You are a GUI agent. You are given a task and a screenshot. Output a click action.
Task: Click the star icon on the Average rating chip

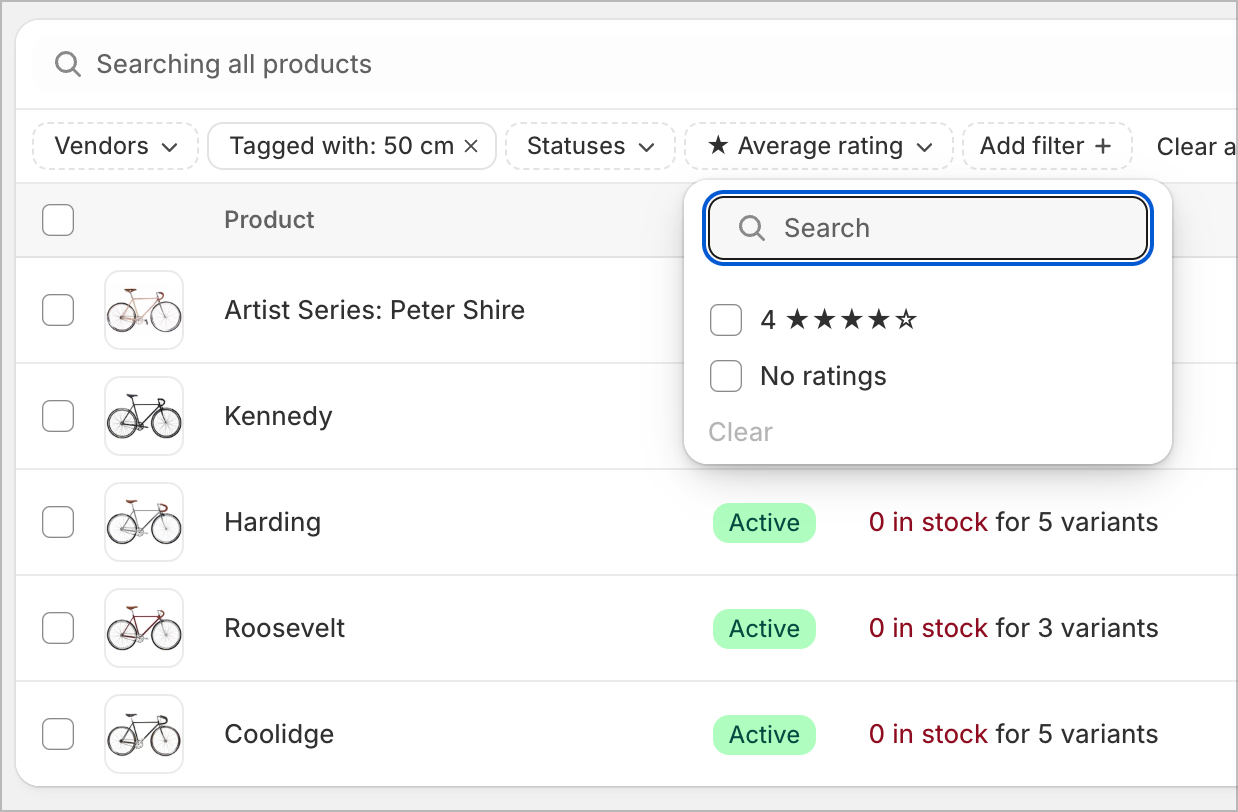coord(718,146)
